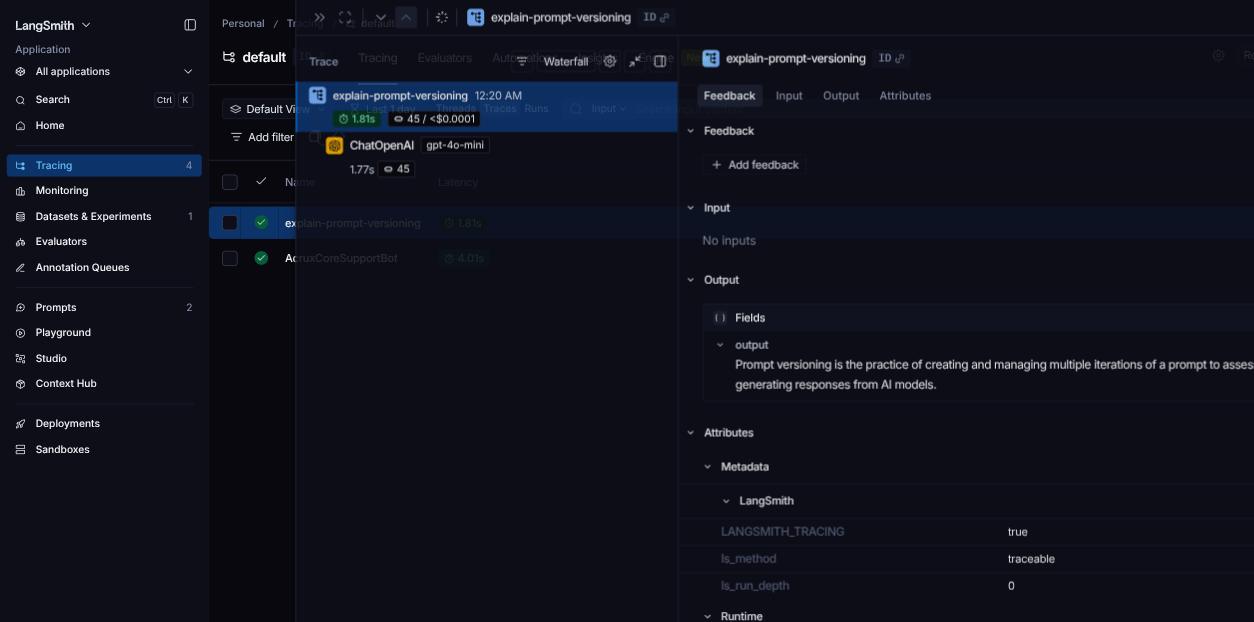This screenshot has width=1254, height=622.
Task: Click the gpt-4o-mini model badge
Action: (x=455, y=145)
